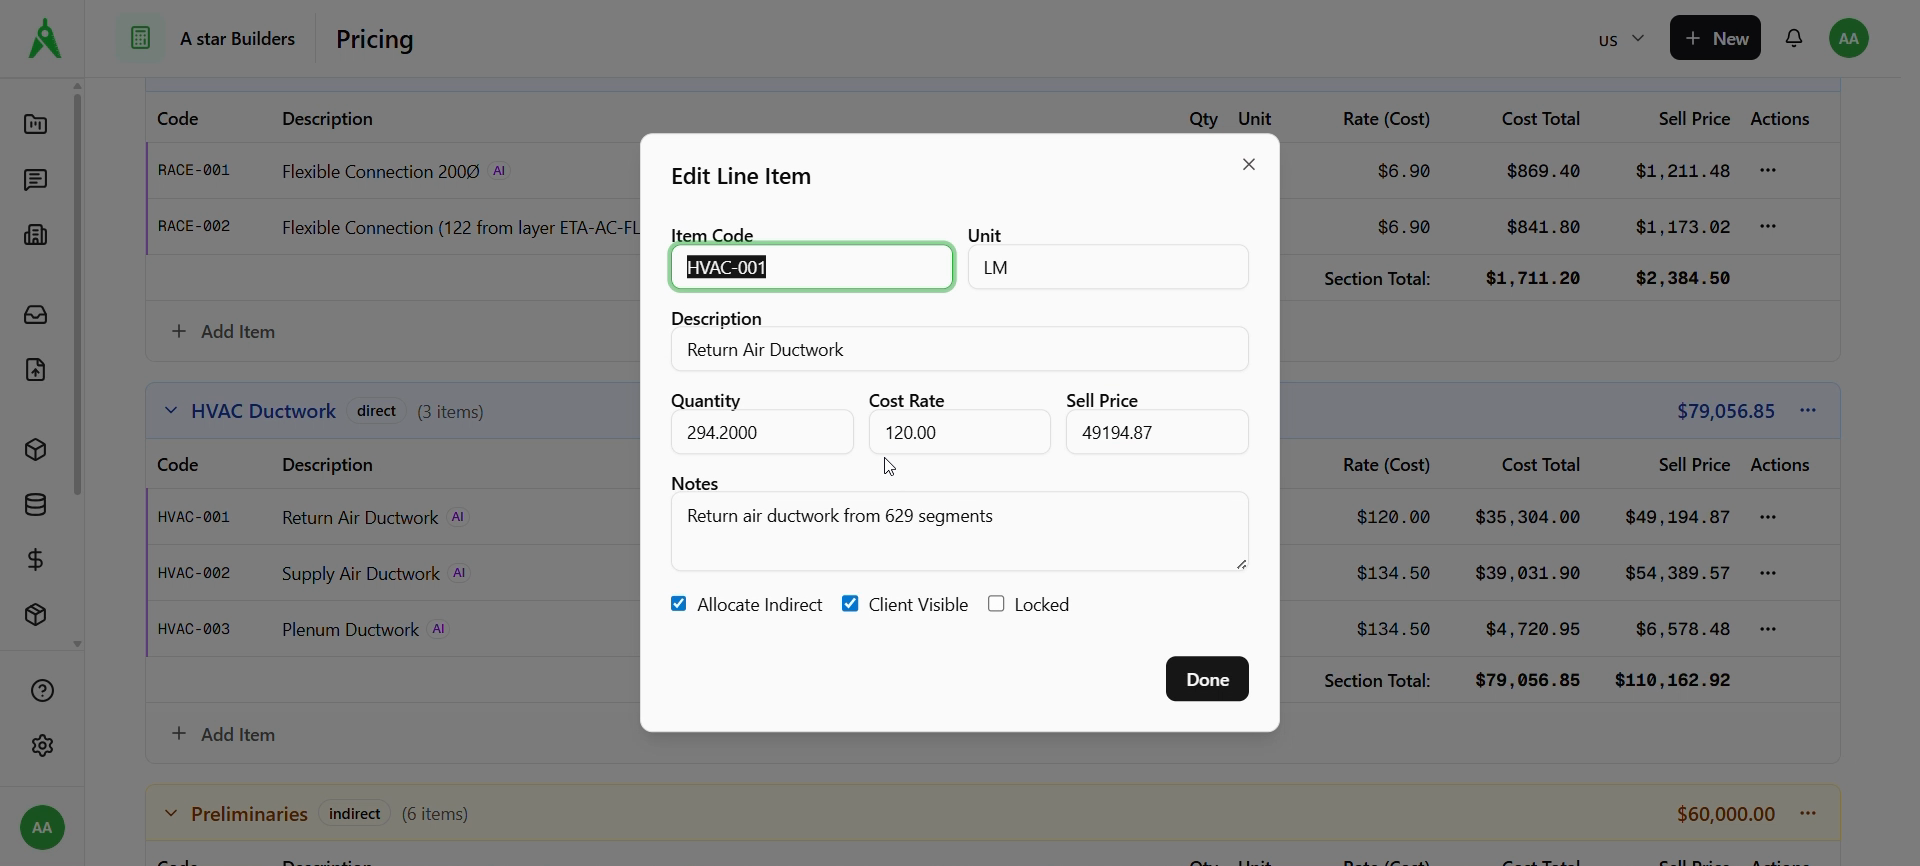Click the Cost Rate input field
The height and width of the screenshot is (866, 1920).
(959, 433)
